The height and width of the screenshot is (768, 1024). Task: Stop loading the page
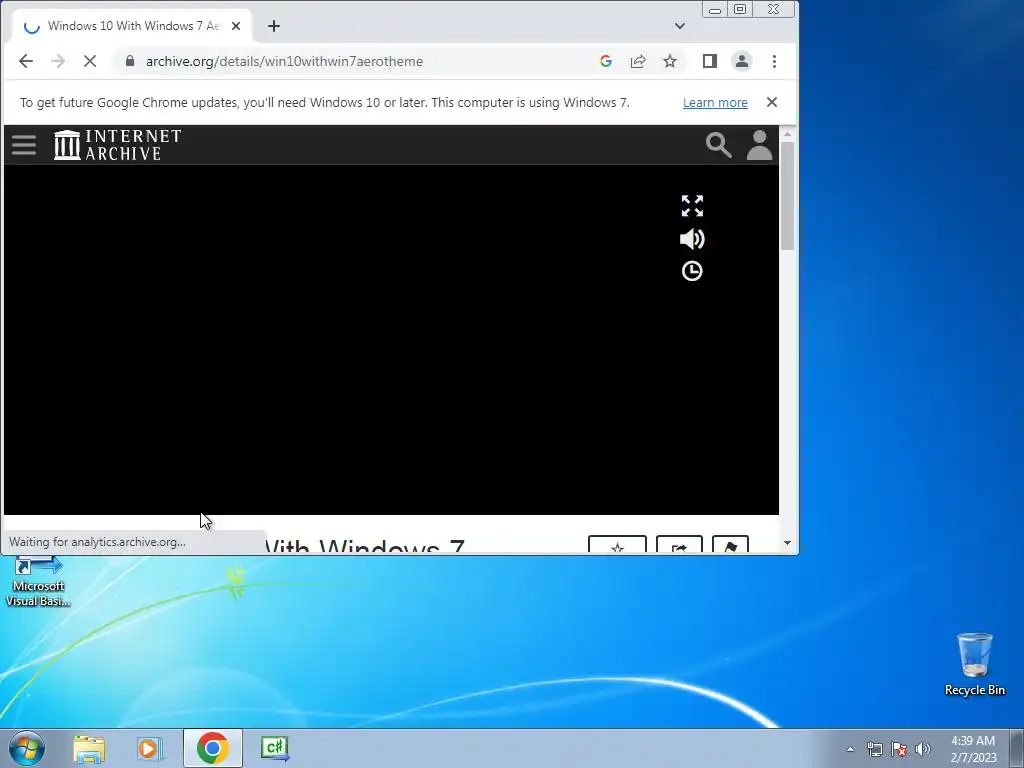pos(90,61)
